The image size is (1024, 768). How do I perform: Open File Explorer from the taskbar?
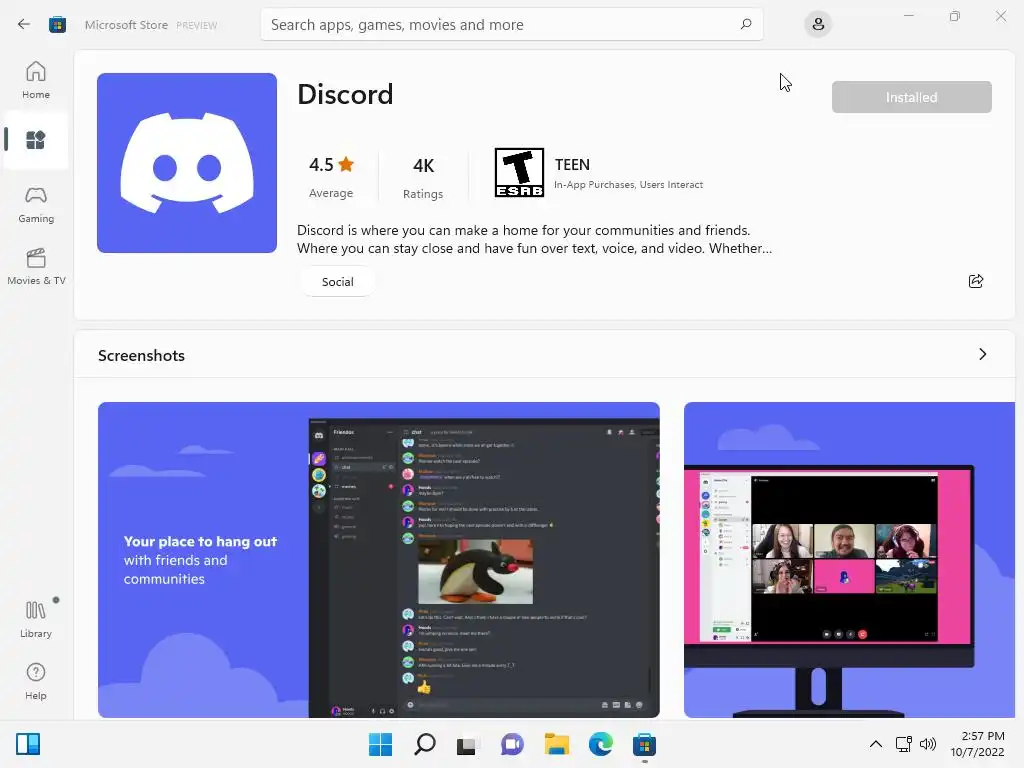[556, 744]
